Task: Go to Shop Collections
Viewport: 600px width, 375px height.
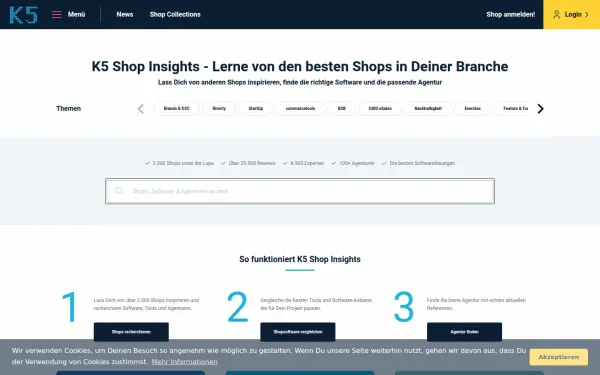Action: [x=175, y=15]
